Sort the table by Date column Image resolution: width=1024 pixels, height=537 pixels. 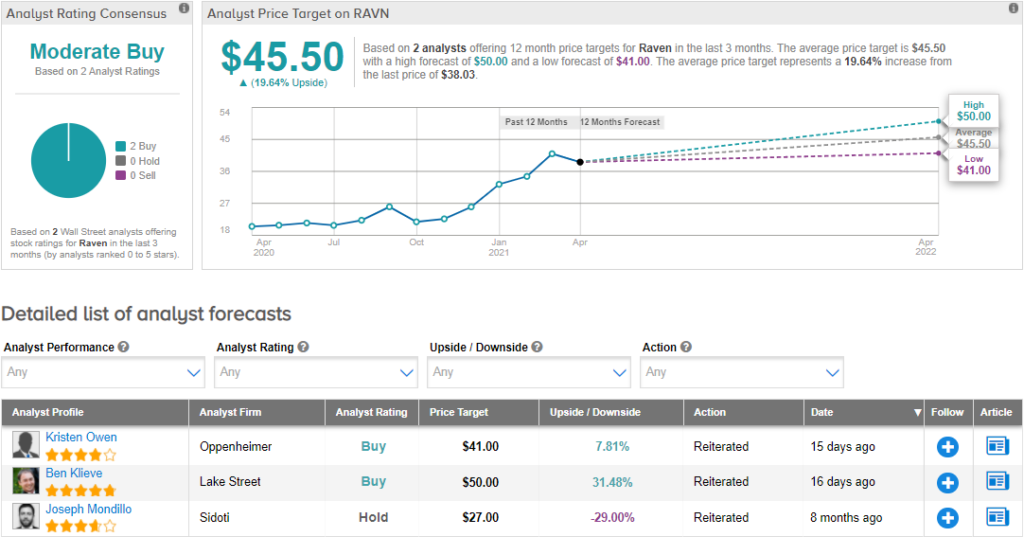click(863, 412)
